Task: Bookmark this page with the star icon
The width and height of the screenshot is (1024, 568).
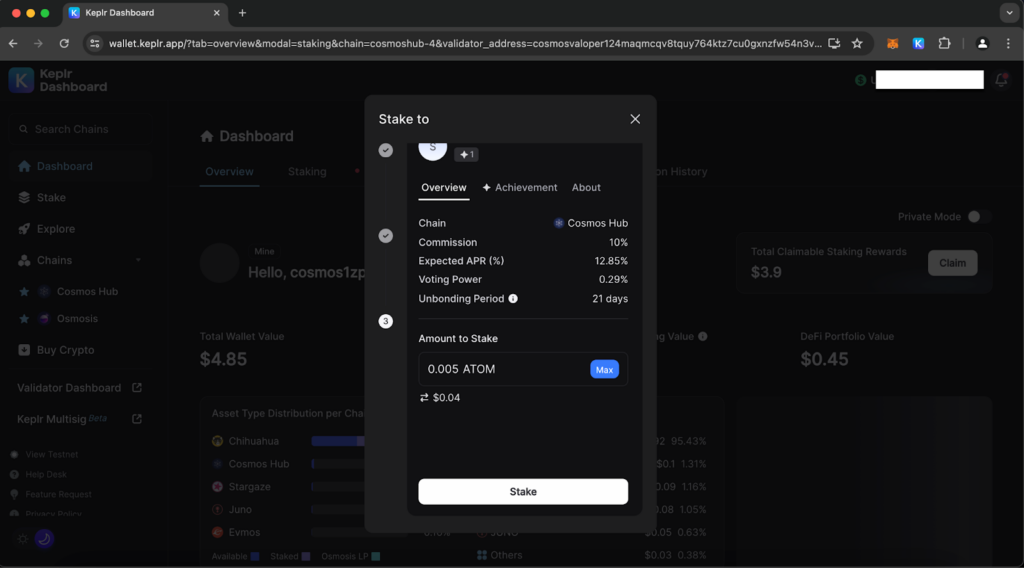Action: pyautogui.click(x=857, y=44)
